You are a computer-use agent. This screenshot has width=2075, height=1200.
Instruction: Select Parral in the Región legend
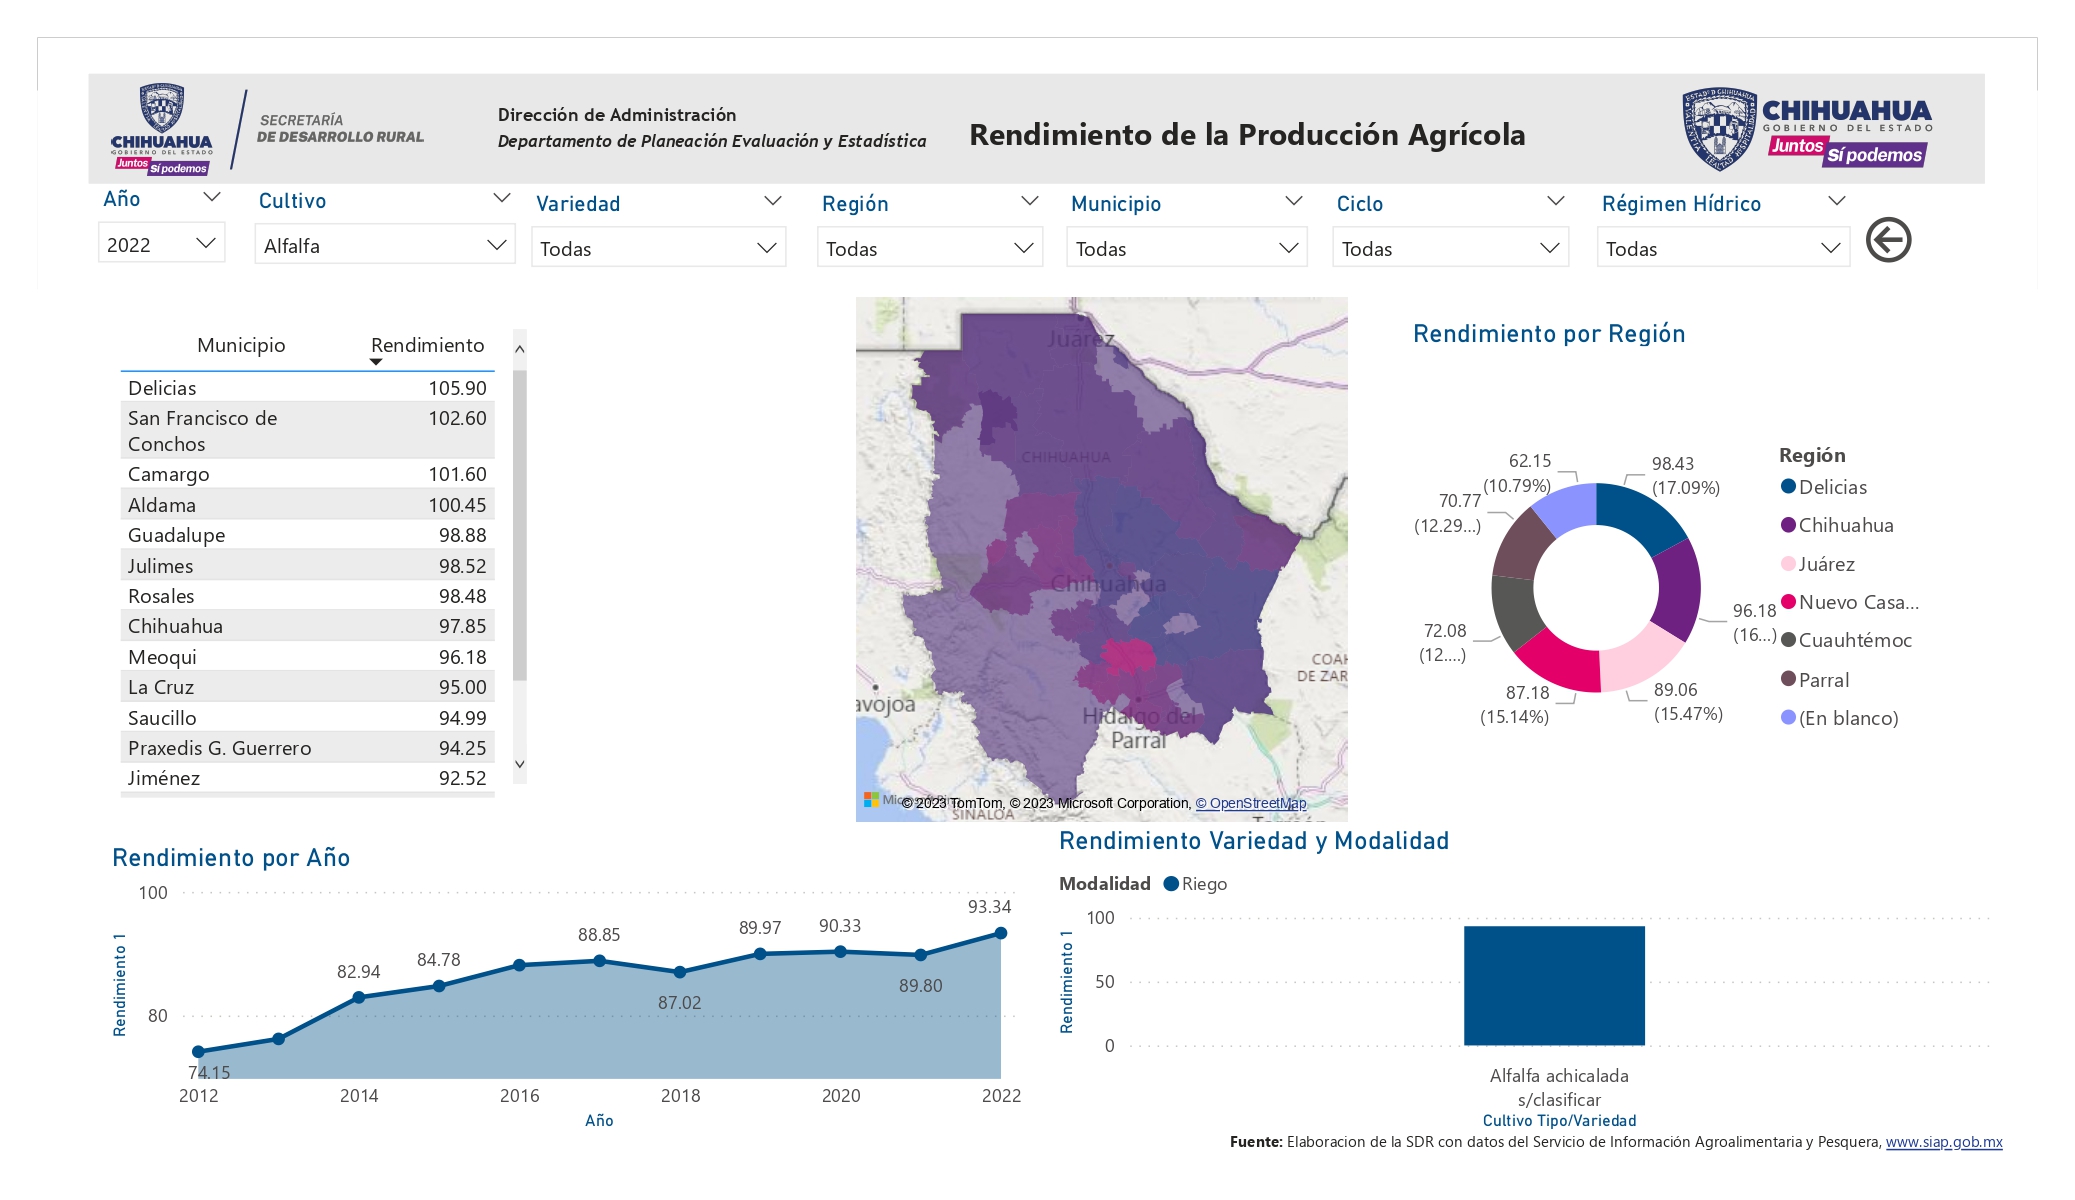click(x=1815, y=680)
